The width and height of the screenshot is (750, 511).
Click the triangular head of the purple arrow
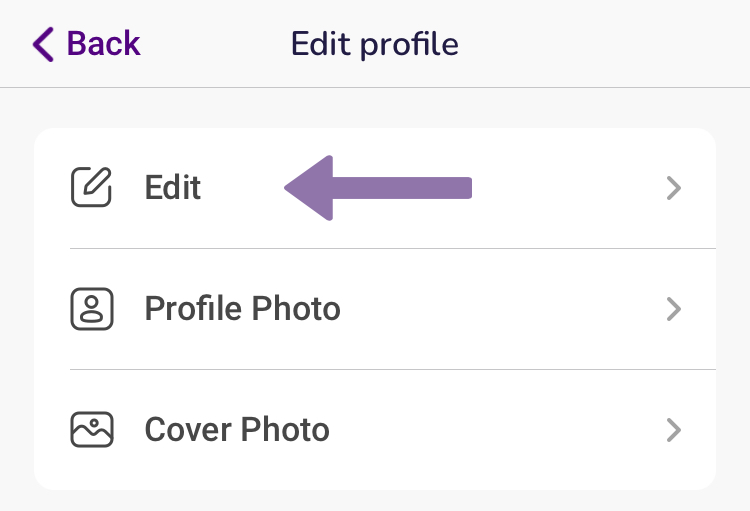tap(311, 188)
